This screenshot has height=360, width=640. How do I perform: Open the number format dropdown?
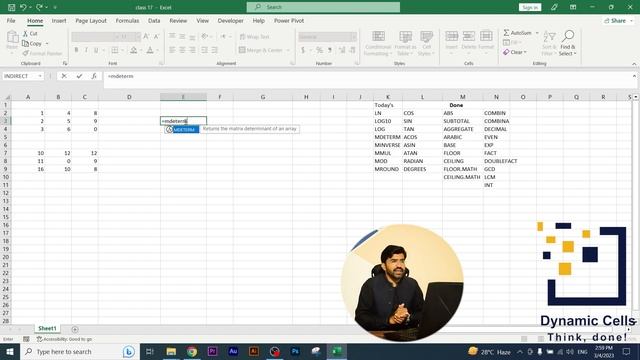tap(353, 37)
